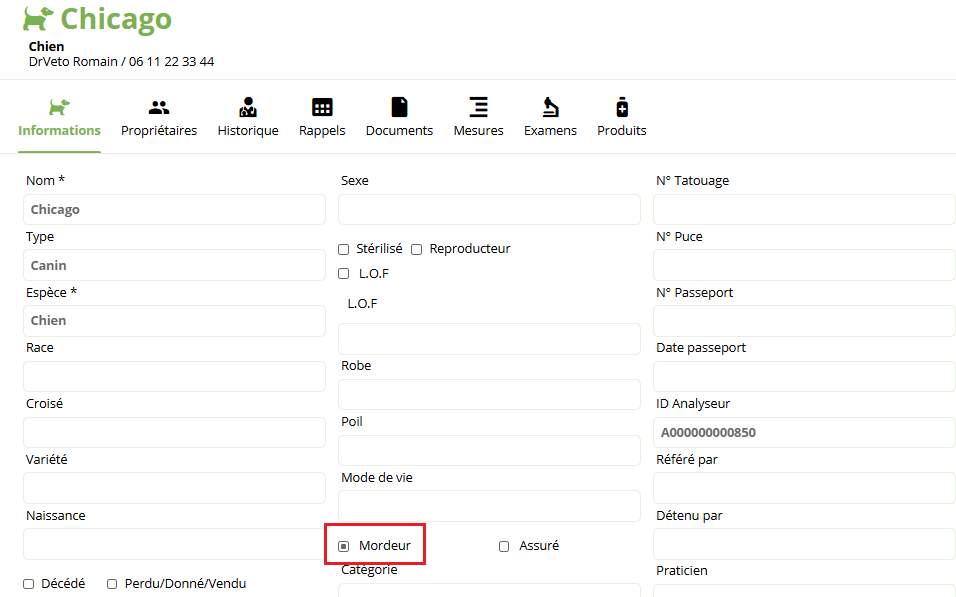Open the Historique doctor icon
This screenshot has height=597, width=956.
pyautogui.click(x=248, y=107)
